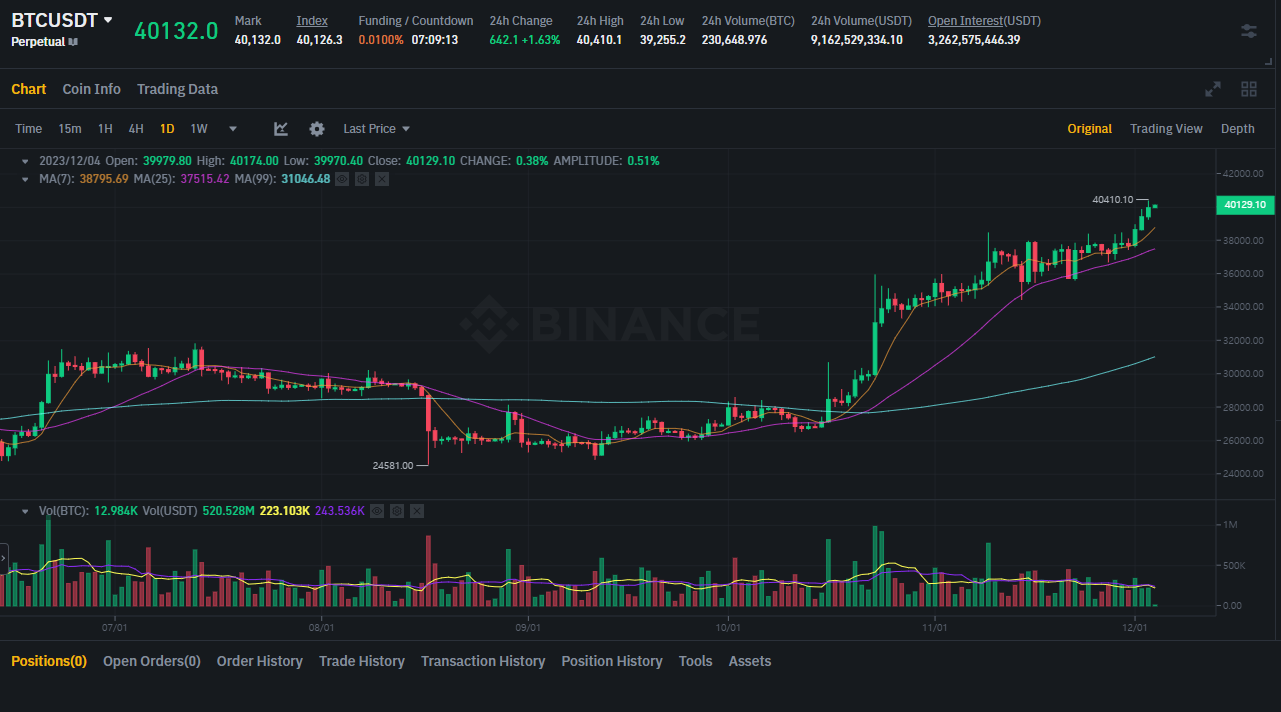This screenshot has width=1281, height=712.
Task: Switch chart interval to 1H
Action: [x=105, y=129]
